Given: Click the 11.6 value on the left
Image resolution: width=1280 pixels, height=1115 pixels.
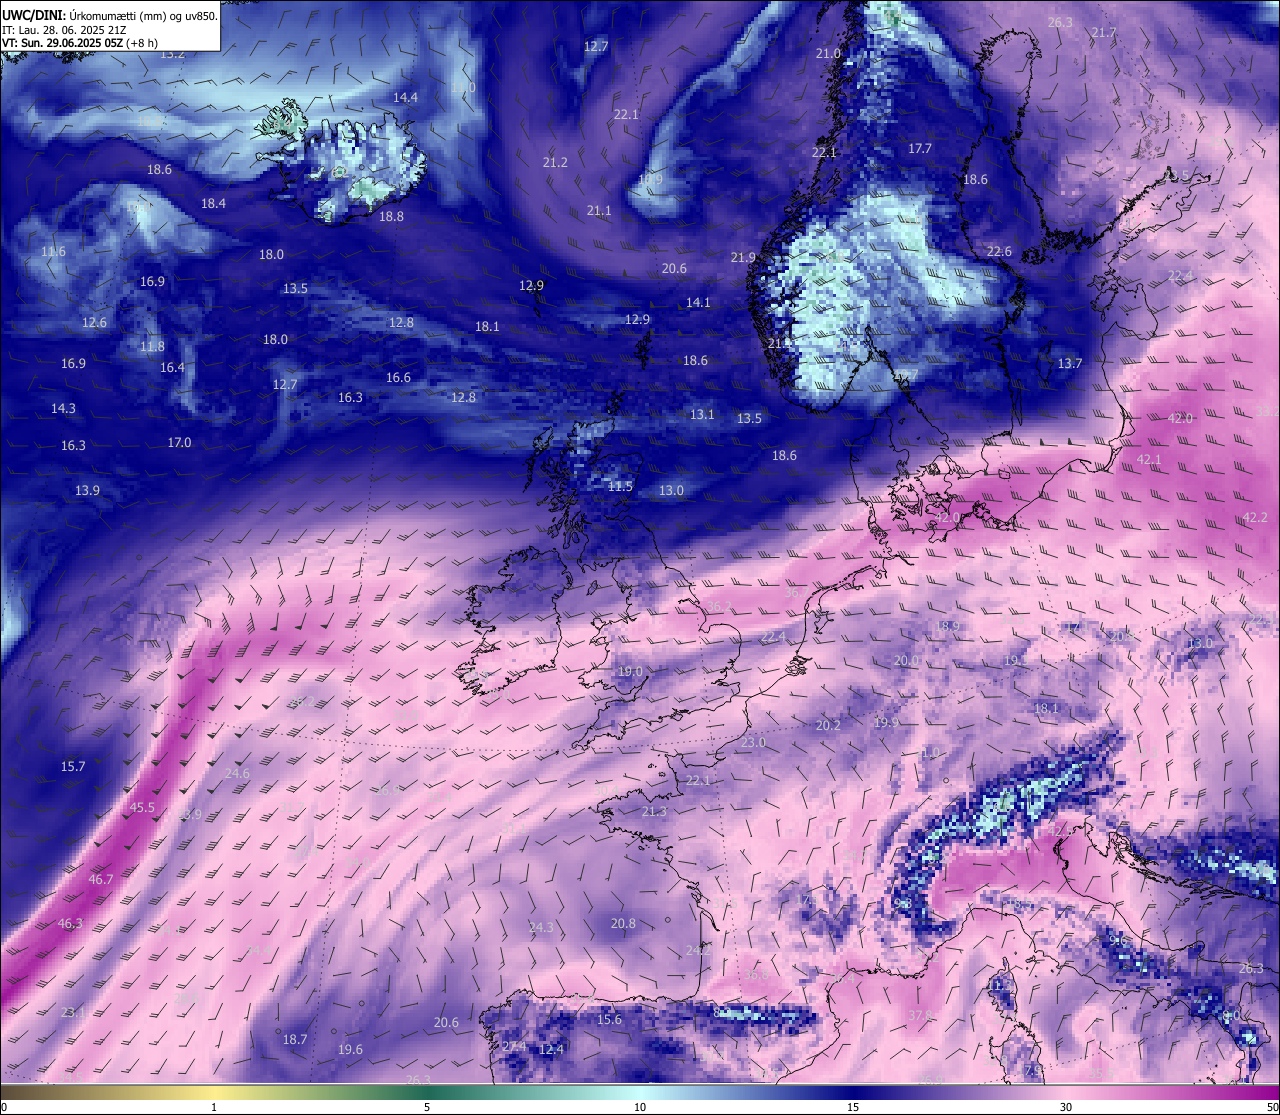Looking at the screenshot, I should (53, 251).
